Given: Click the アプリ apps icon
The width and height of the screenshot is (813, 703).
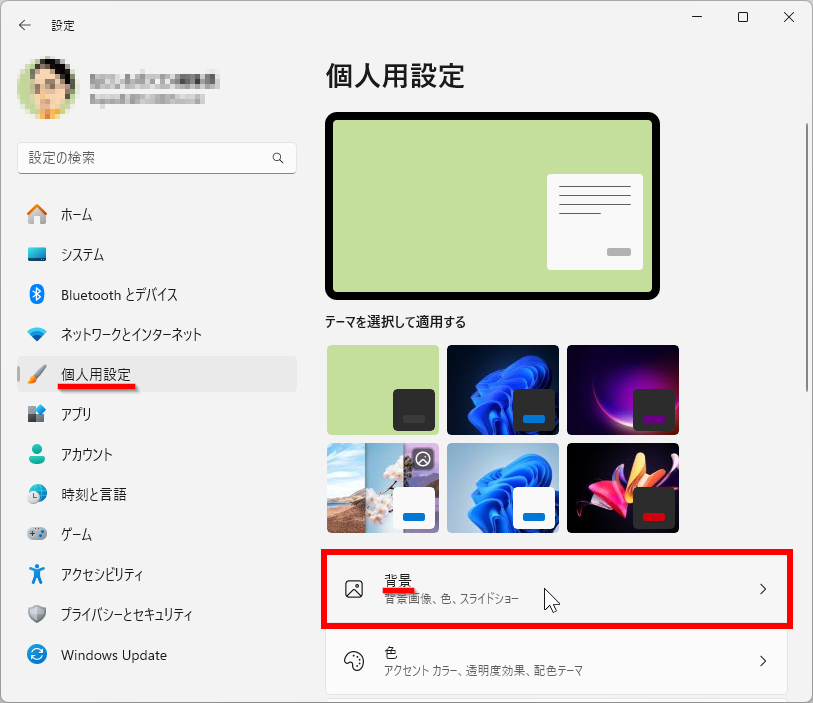Looking at the screenshot, I should click(37, 414).
